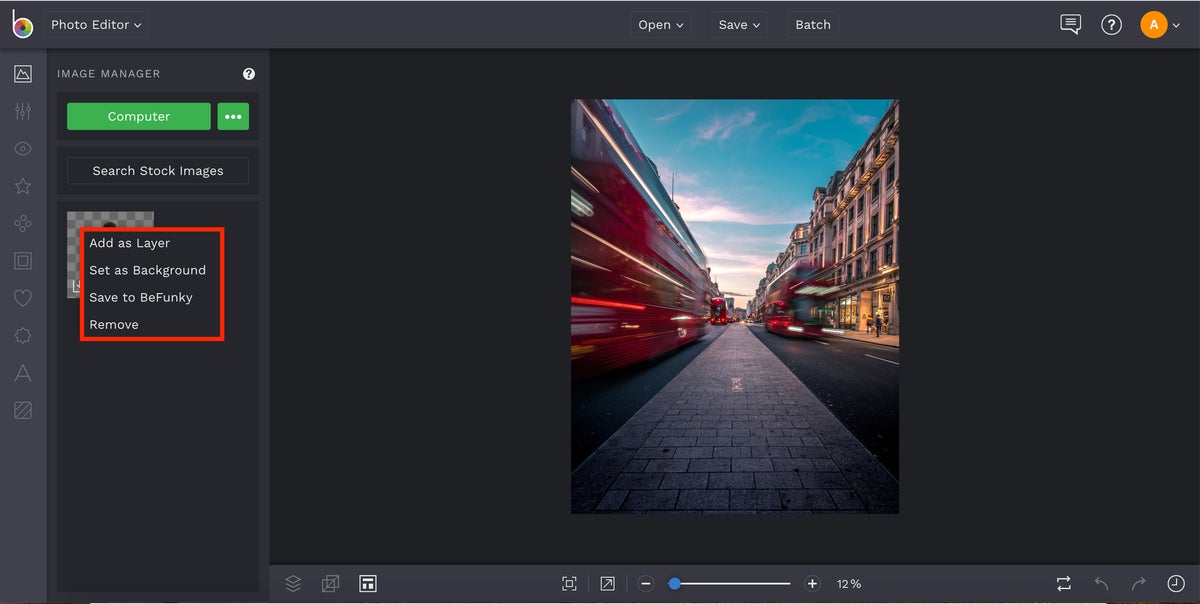Select the Text tool icon

22,373
